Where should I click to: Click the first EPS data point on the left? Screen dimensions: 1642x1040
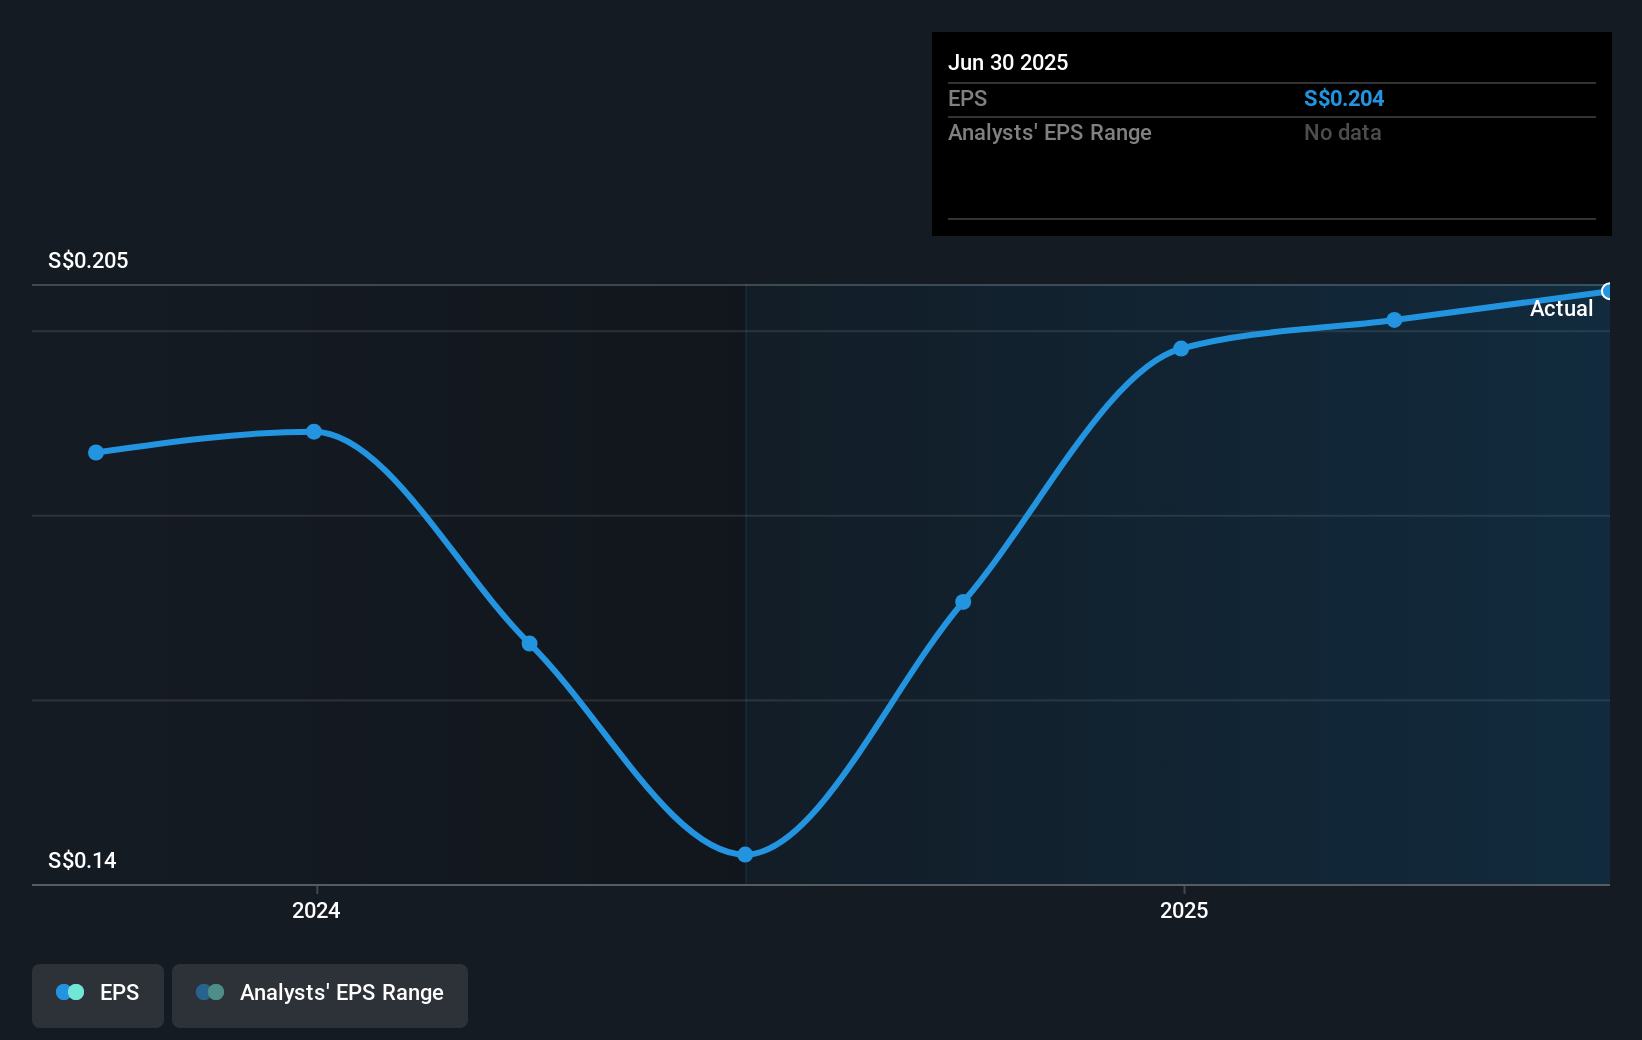95,452
